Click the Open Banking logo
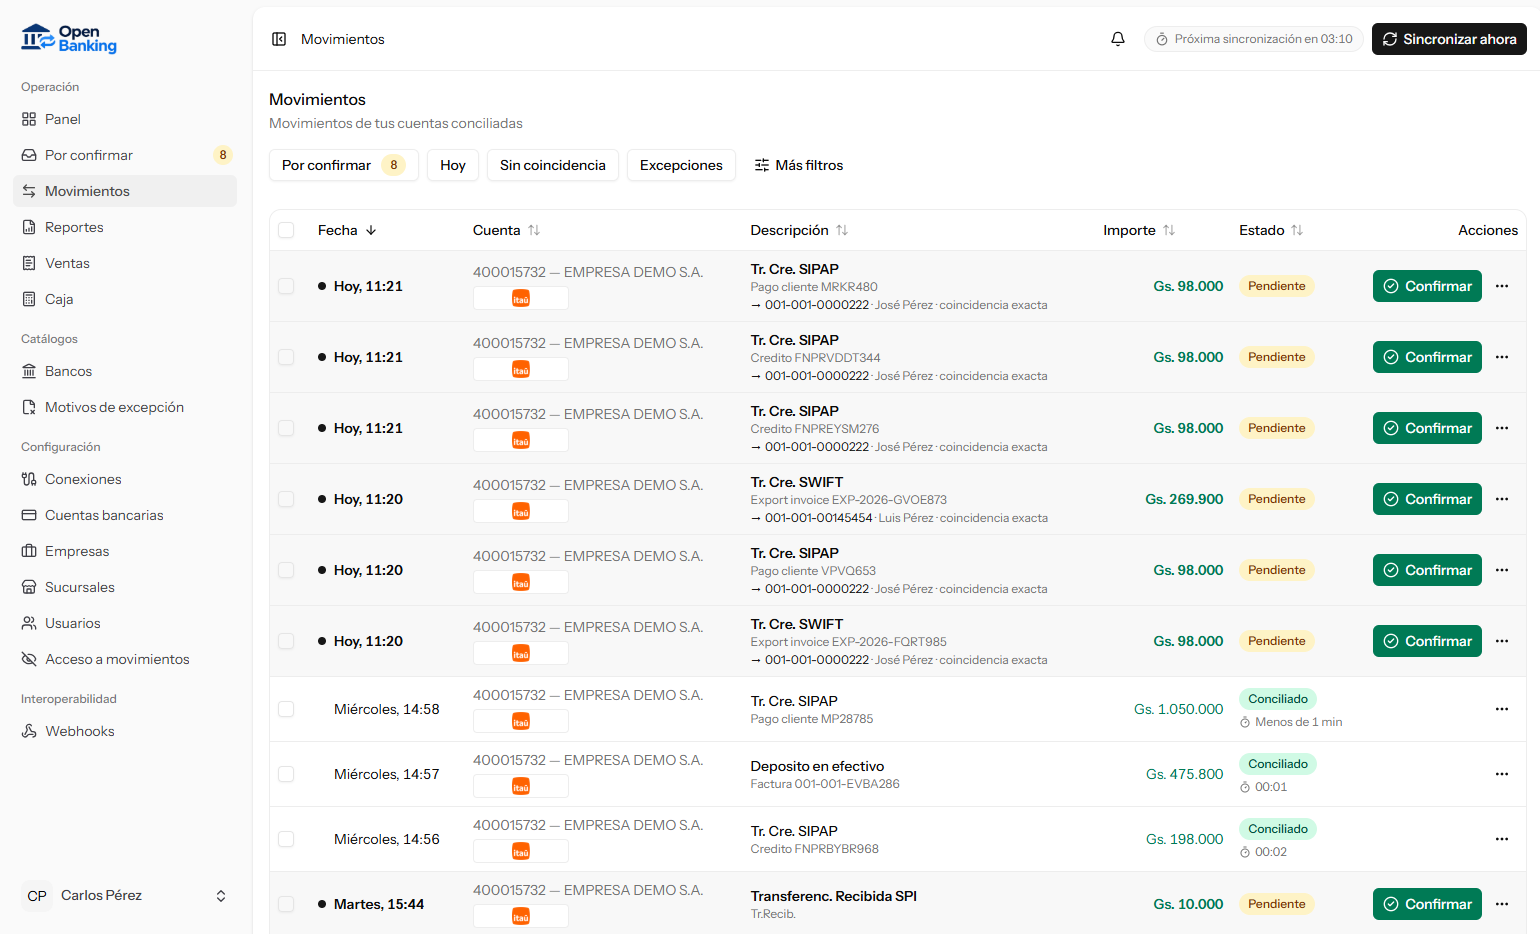The height and width of the screenshot is (934, 1540). [x=69, y=39]
